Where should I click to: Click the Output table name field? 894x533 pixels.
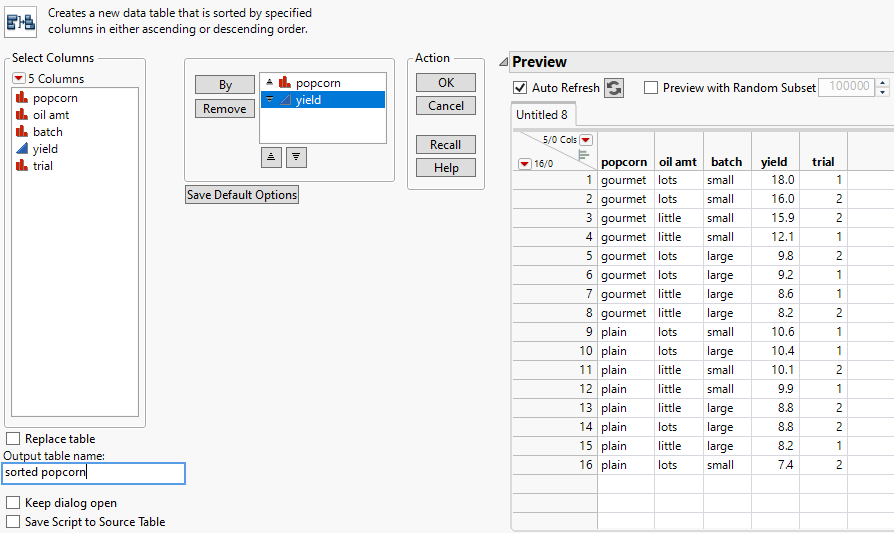pos(94,473)
